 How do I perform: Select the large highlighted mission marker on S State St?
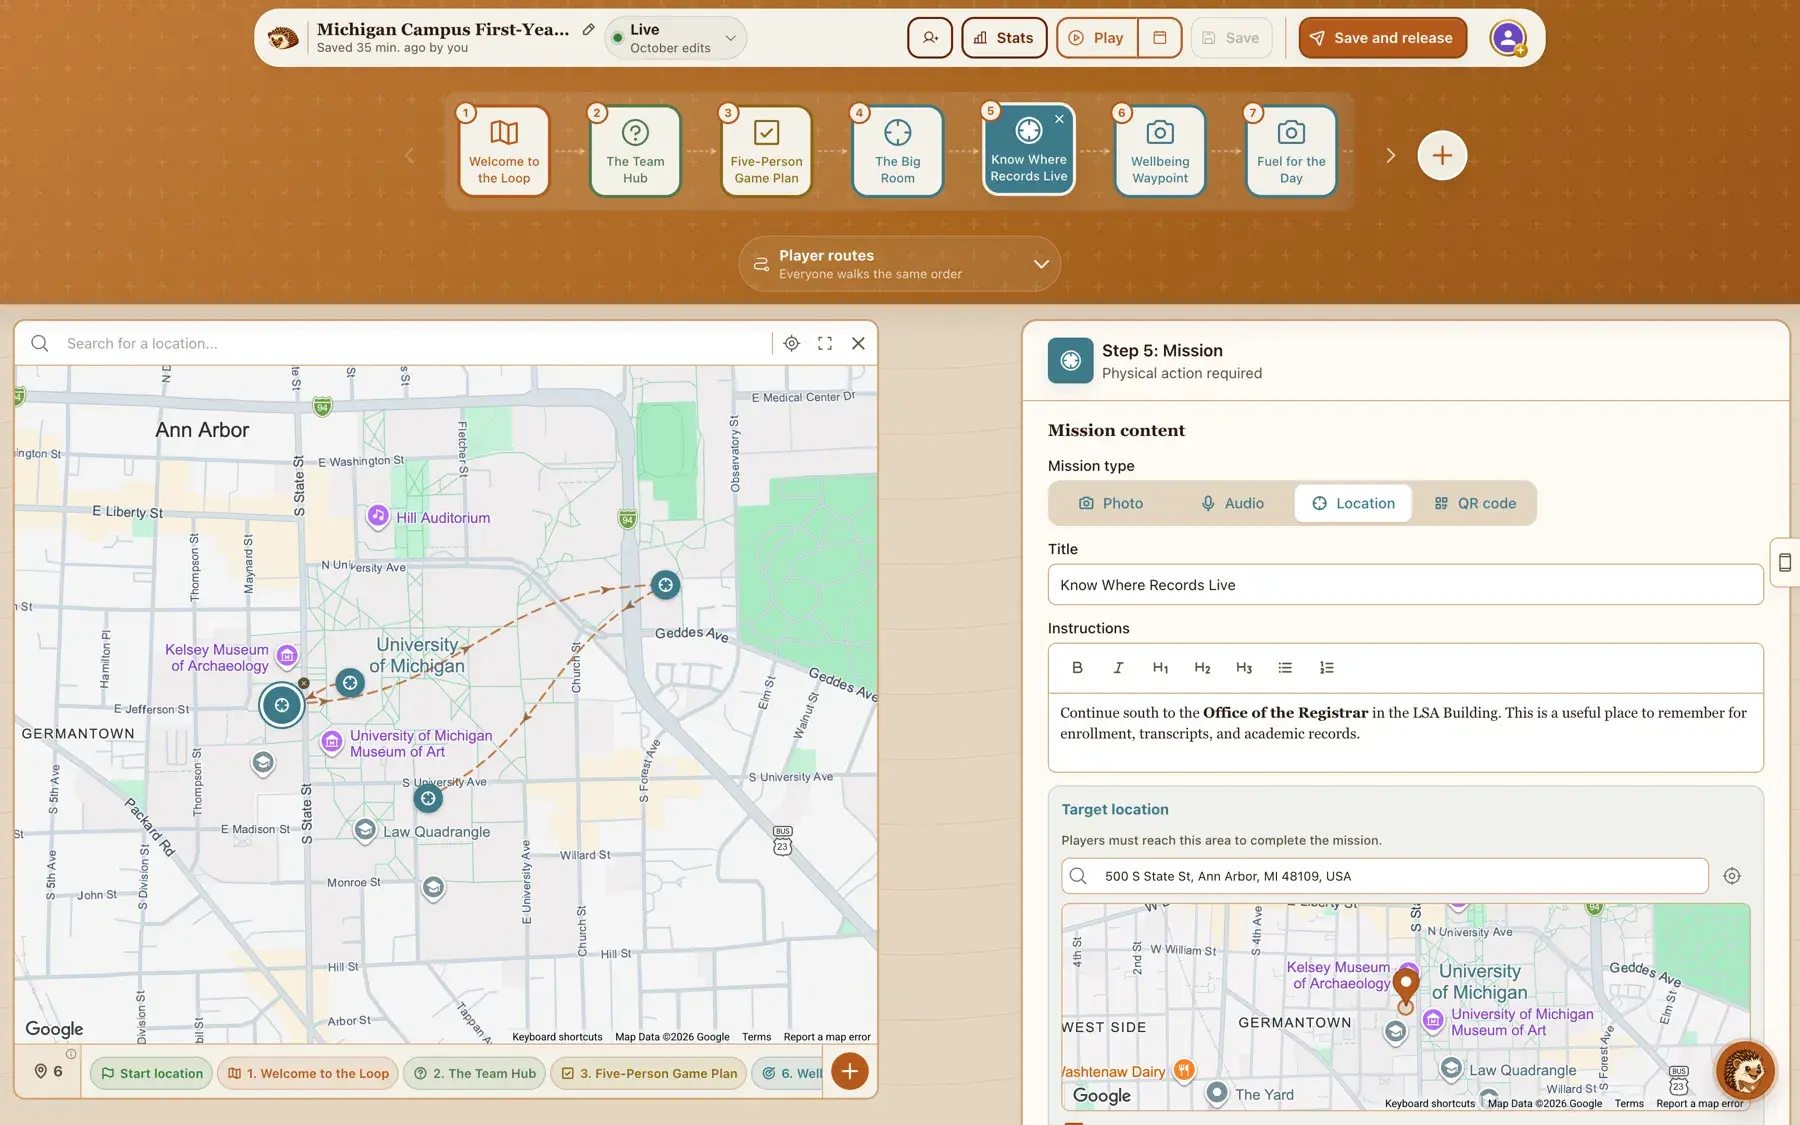click(x=282, y=705)
